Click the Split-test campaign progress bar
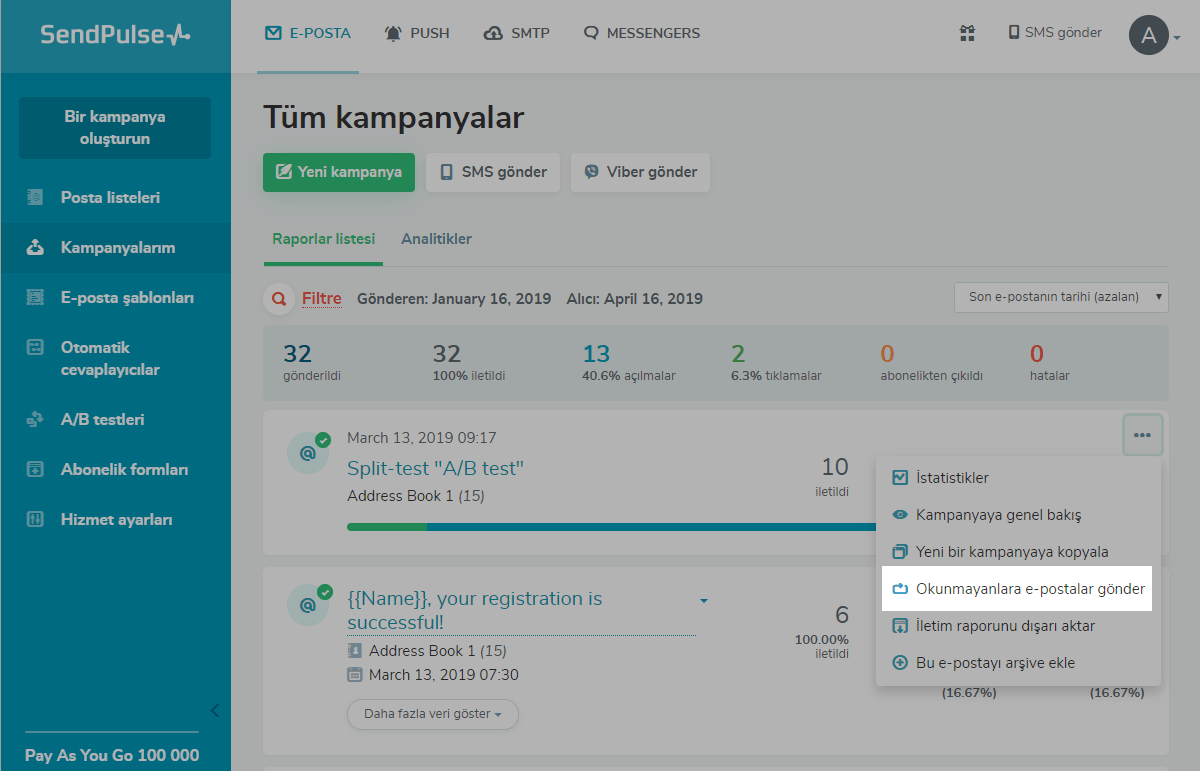This screenshot has height=771, width=1200. point(611,526)
